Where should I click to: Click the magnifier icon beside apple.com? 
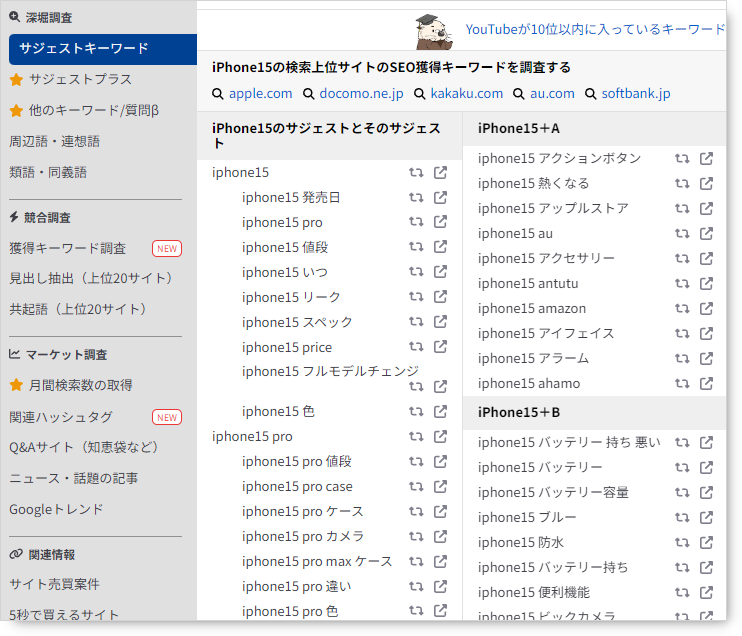pos(218,94)
